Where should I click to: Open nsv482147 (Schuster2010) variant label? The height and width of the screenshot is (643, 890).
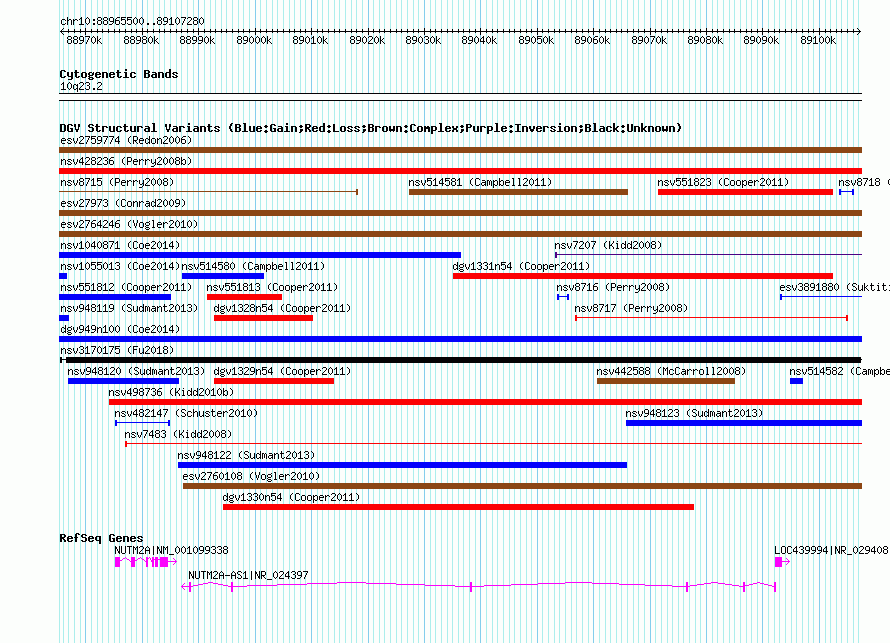(x=186, y=413)
